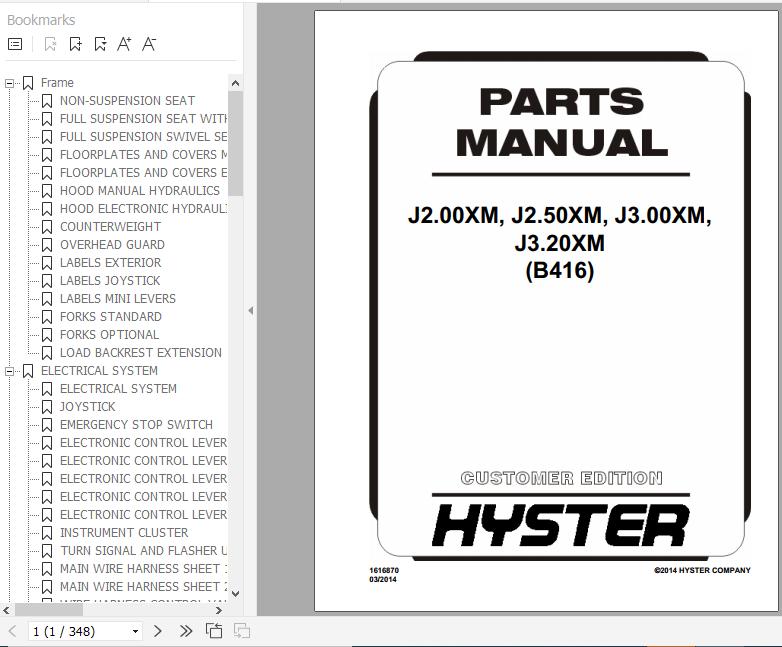Viewport: 782px width, 647px height.
Task: Go to the COUNTERWEIGHT bookmark
Action: [110, 226]
